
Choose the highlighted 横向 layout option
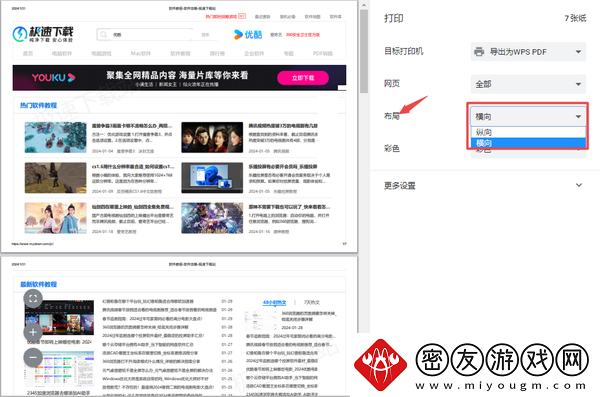click(x=528, y=143)
